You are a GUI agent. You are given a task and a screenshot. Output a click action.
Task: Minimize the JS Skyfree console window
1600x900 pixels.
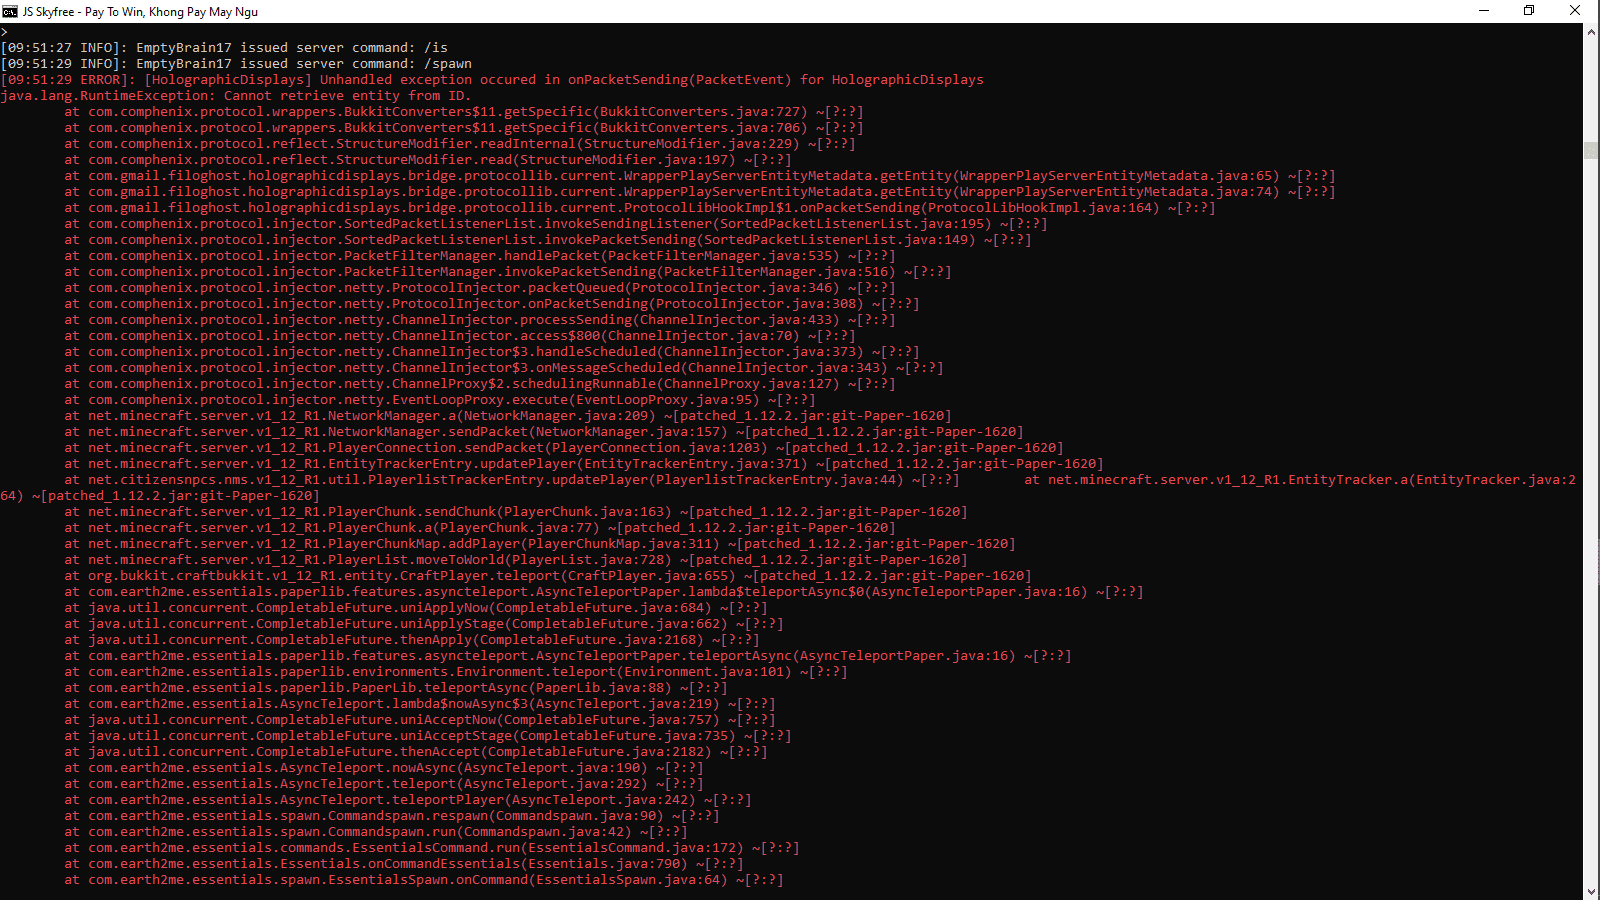pos(1484,11)
